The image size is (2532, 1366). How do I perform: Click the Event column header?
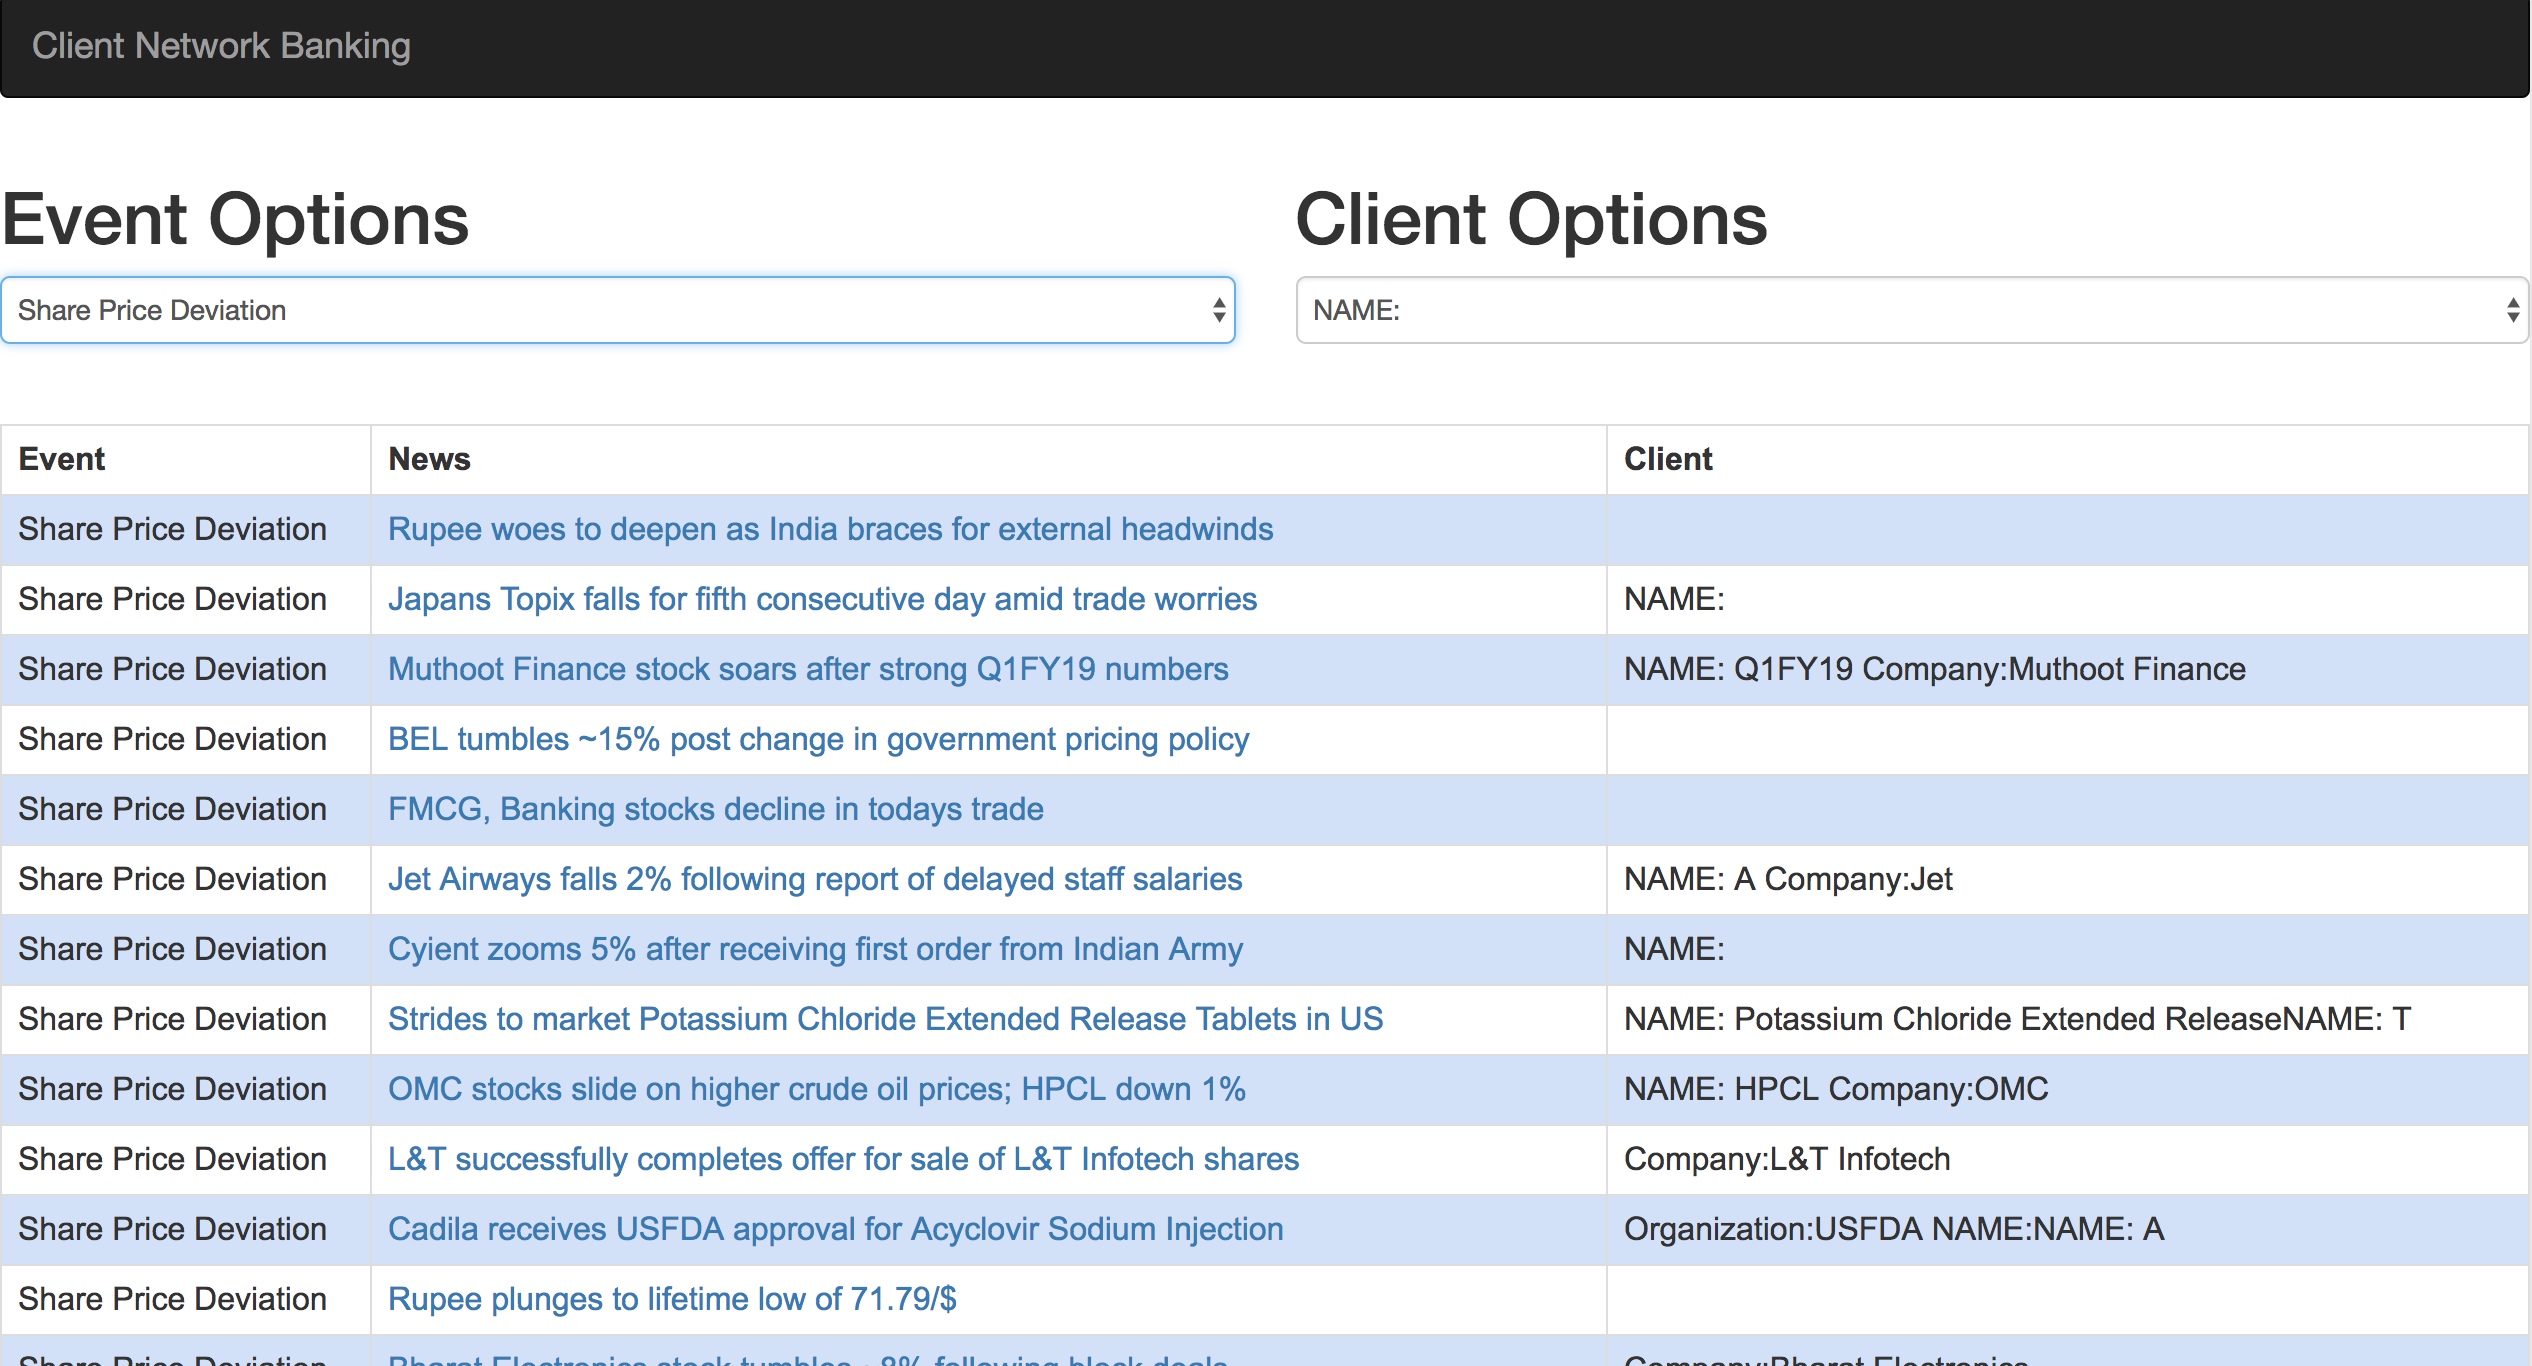[x=62, y=459]
